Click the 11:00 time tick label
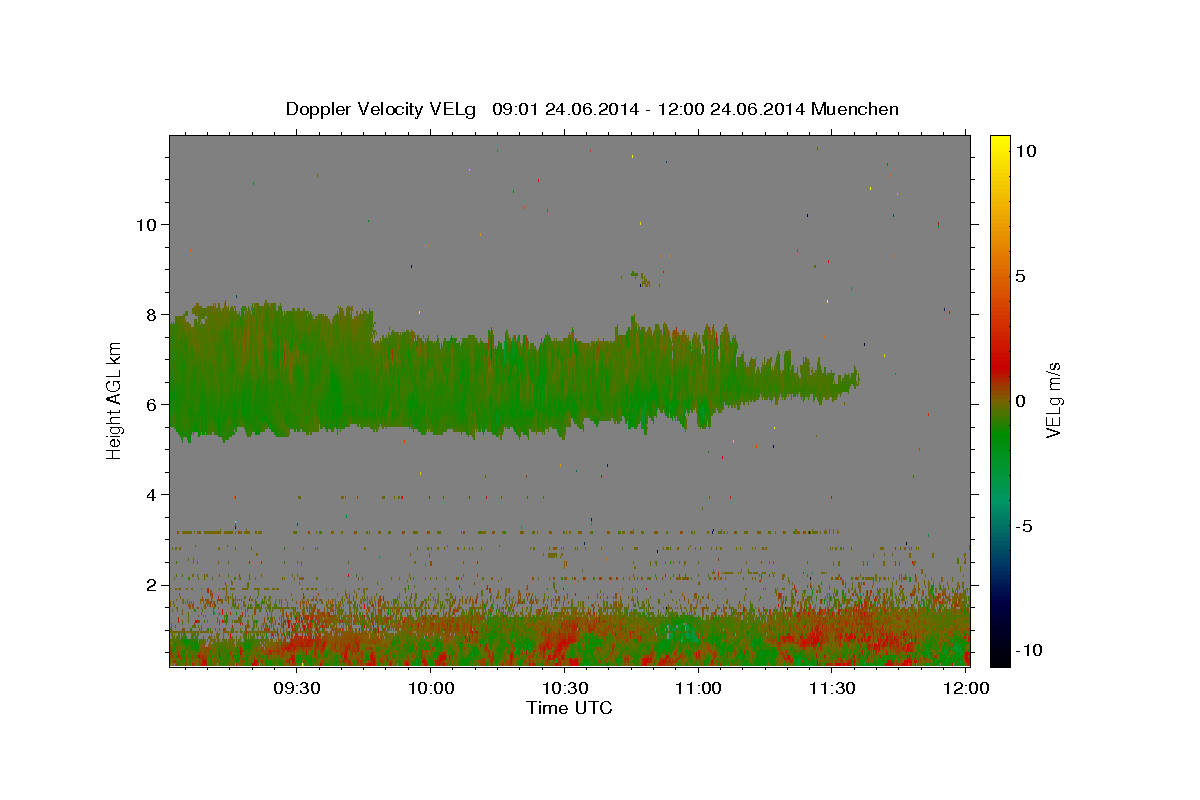Image resolution: width=1200 pixels, height=800 pixels. coord(699,689)
